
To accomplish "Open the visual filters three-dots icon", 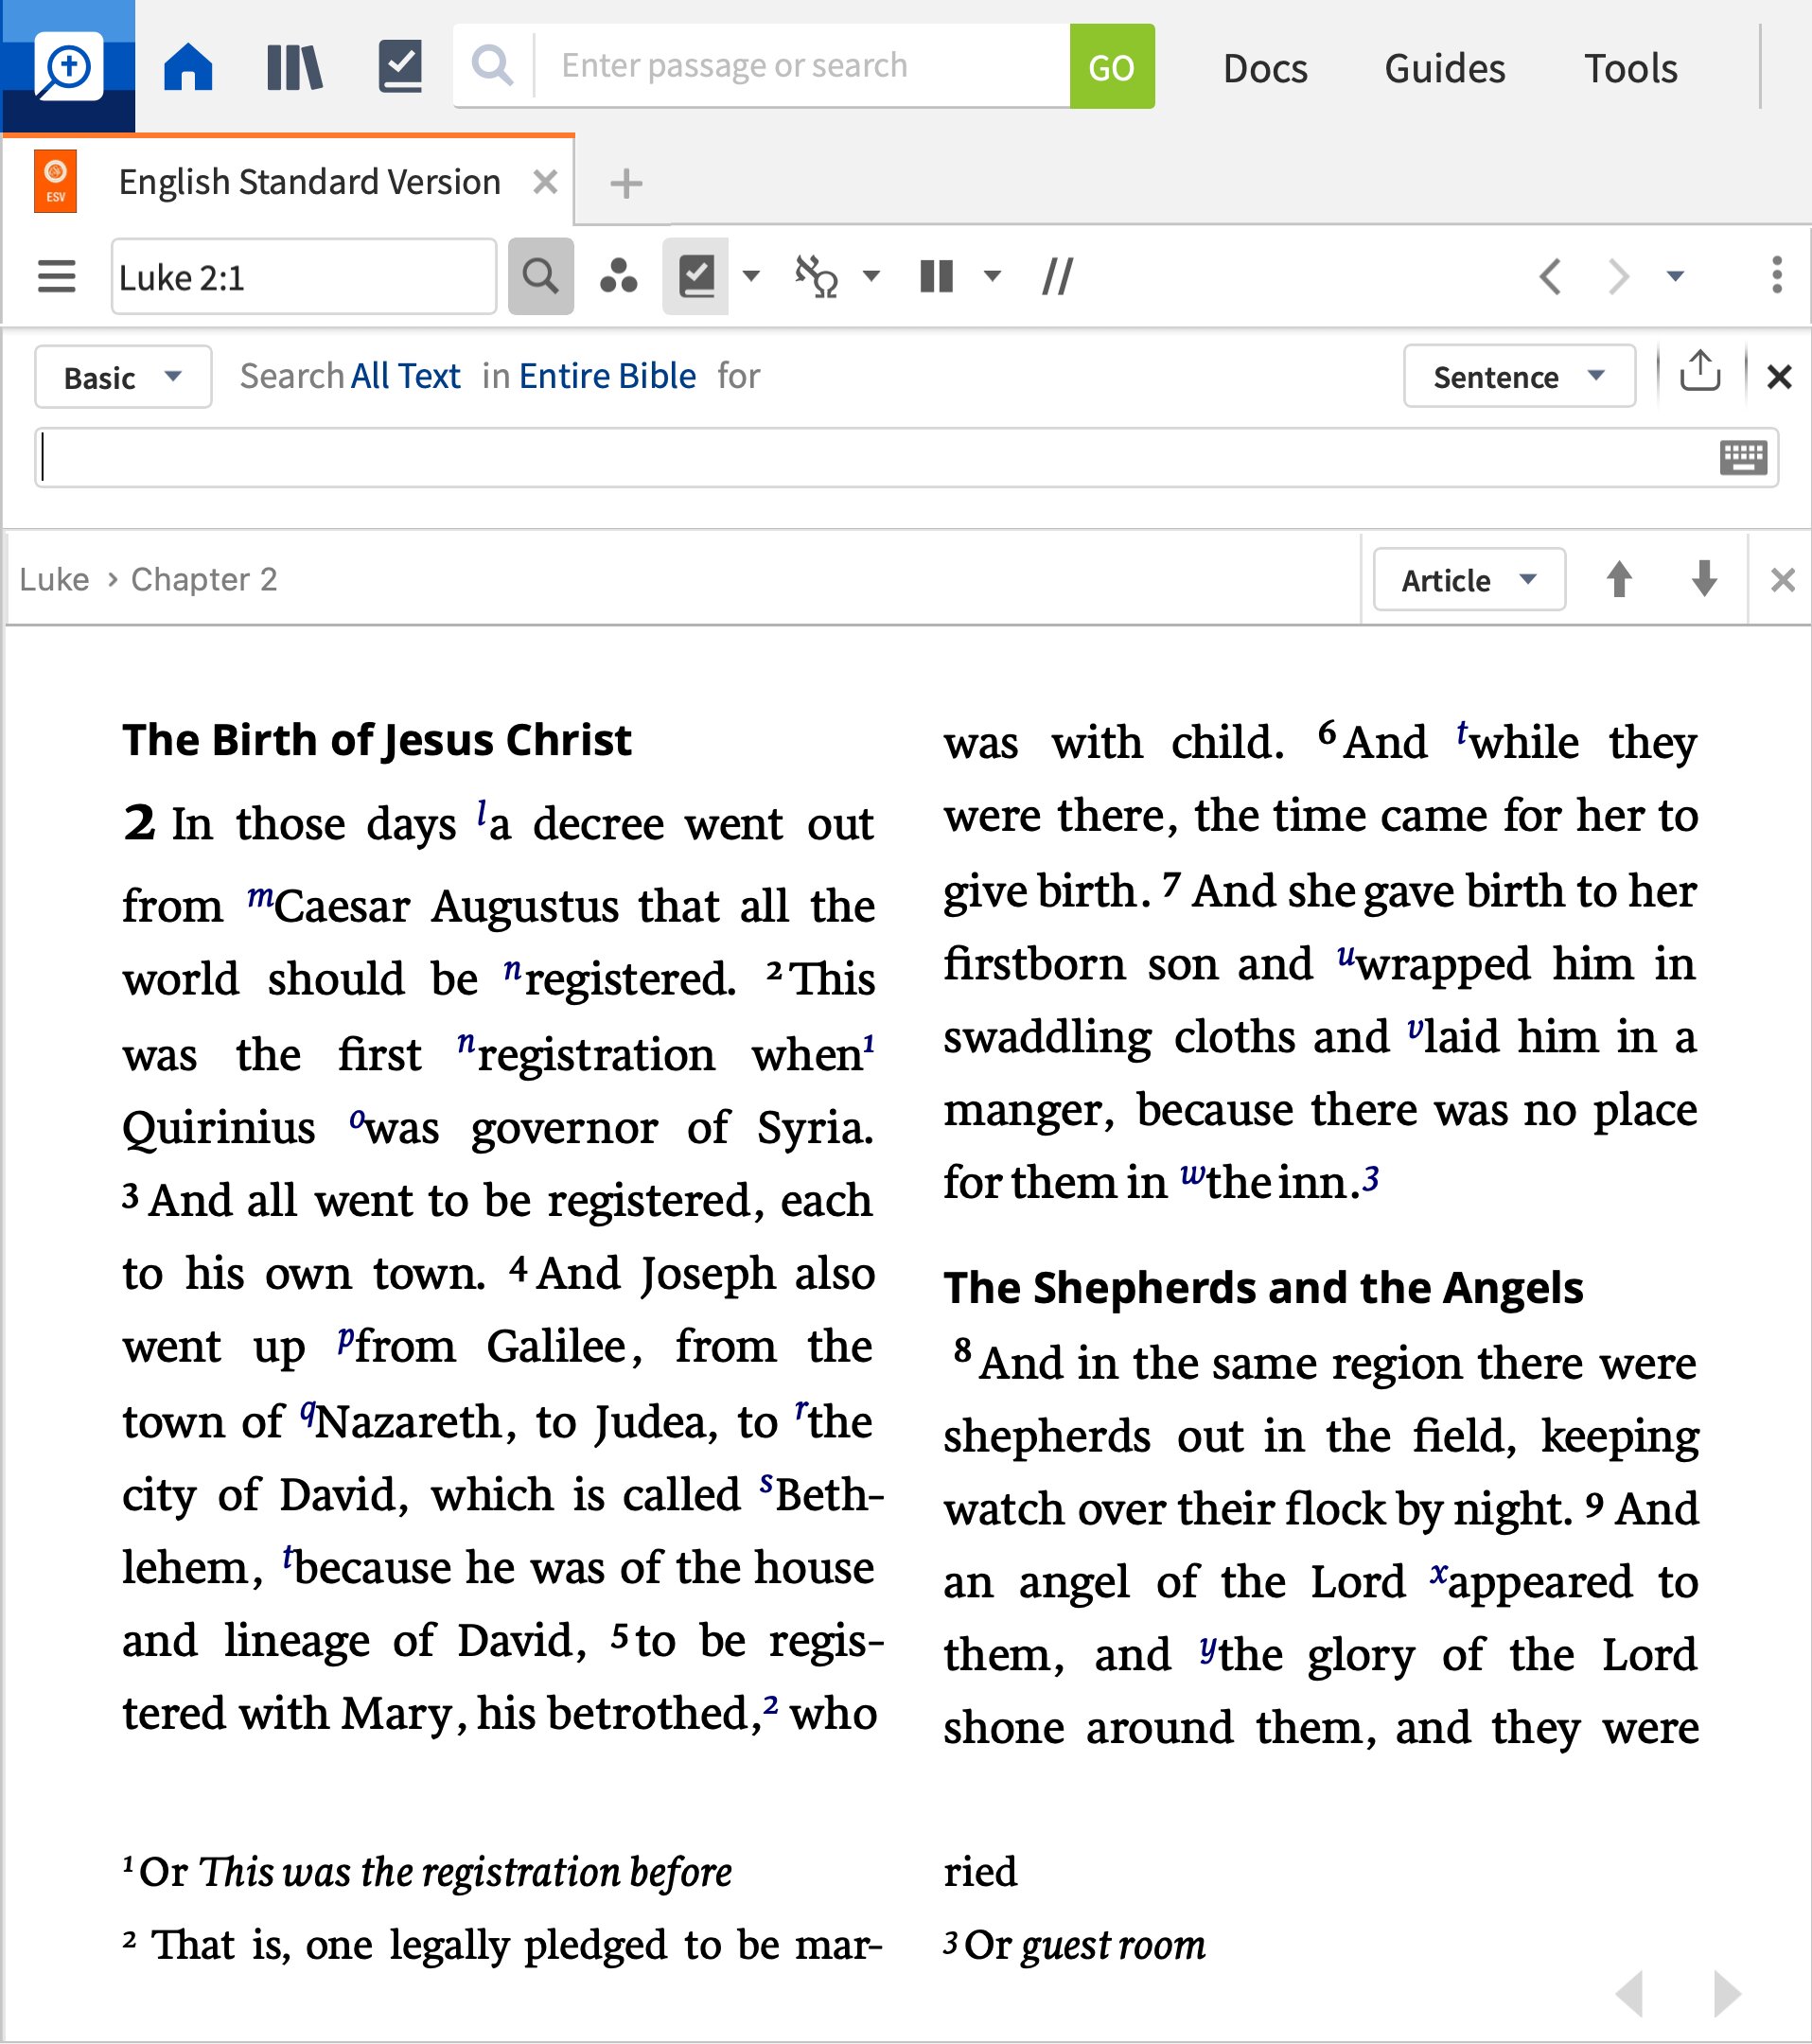I will tap(618, 276).
